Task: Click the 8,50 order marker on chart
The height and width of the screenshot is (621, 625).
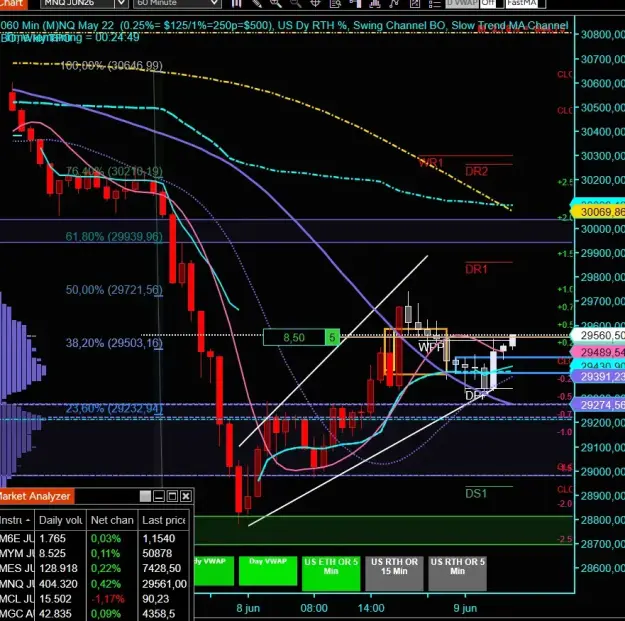Action: pos(294,338)
